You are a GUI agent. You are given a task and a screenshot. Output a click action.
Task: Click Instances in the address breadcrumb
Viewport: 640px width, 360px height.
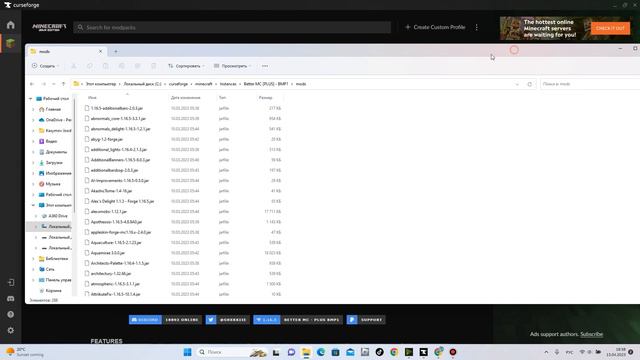(228, 84)
